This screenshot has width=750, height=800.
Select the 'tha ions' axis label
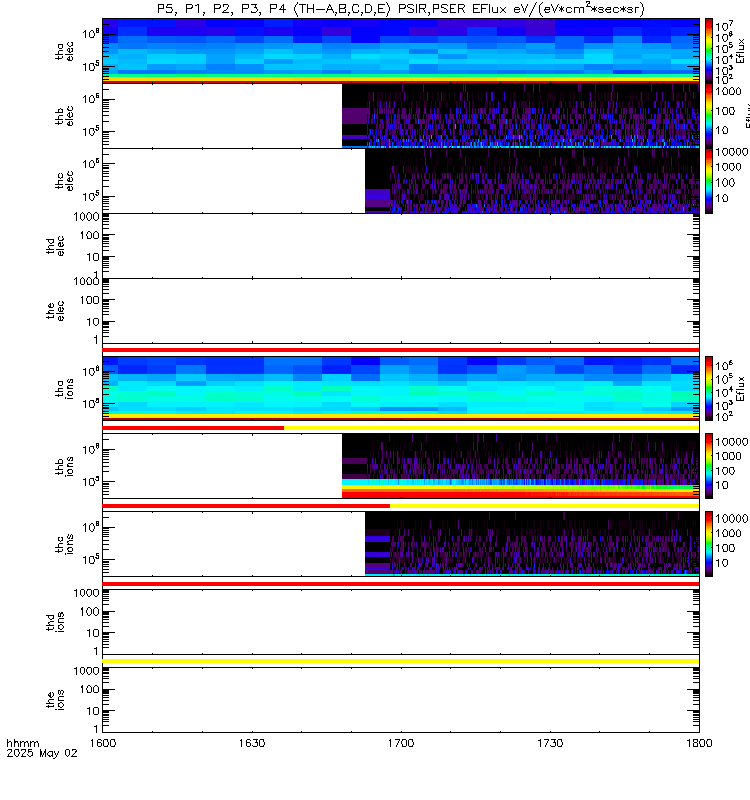pyautogui.click(x=64, y=389)
